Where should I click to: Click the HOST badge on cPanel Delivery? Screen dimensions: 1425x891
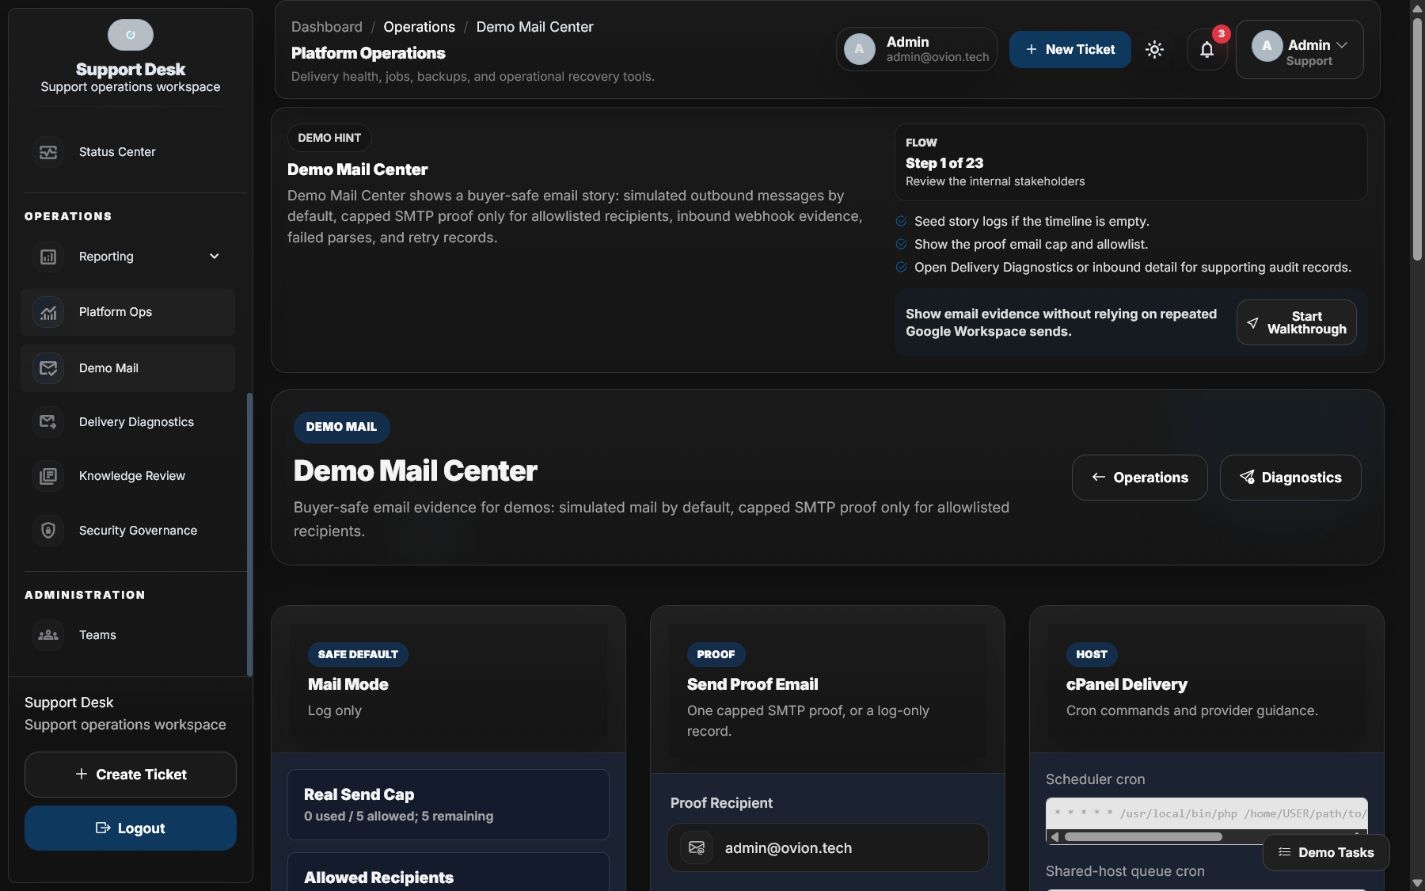(x=1092, y=654)
